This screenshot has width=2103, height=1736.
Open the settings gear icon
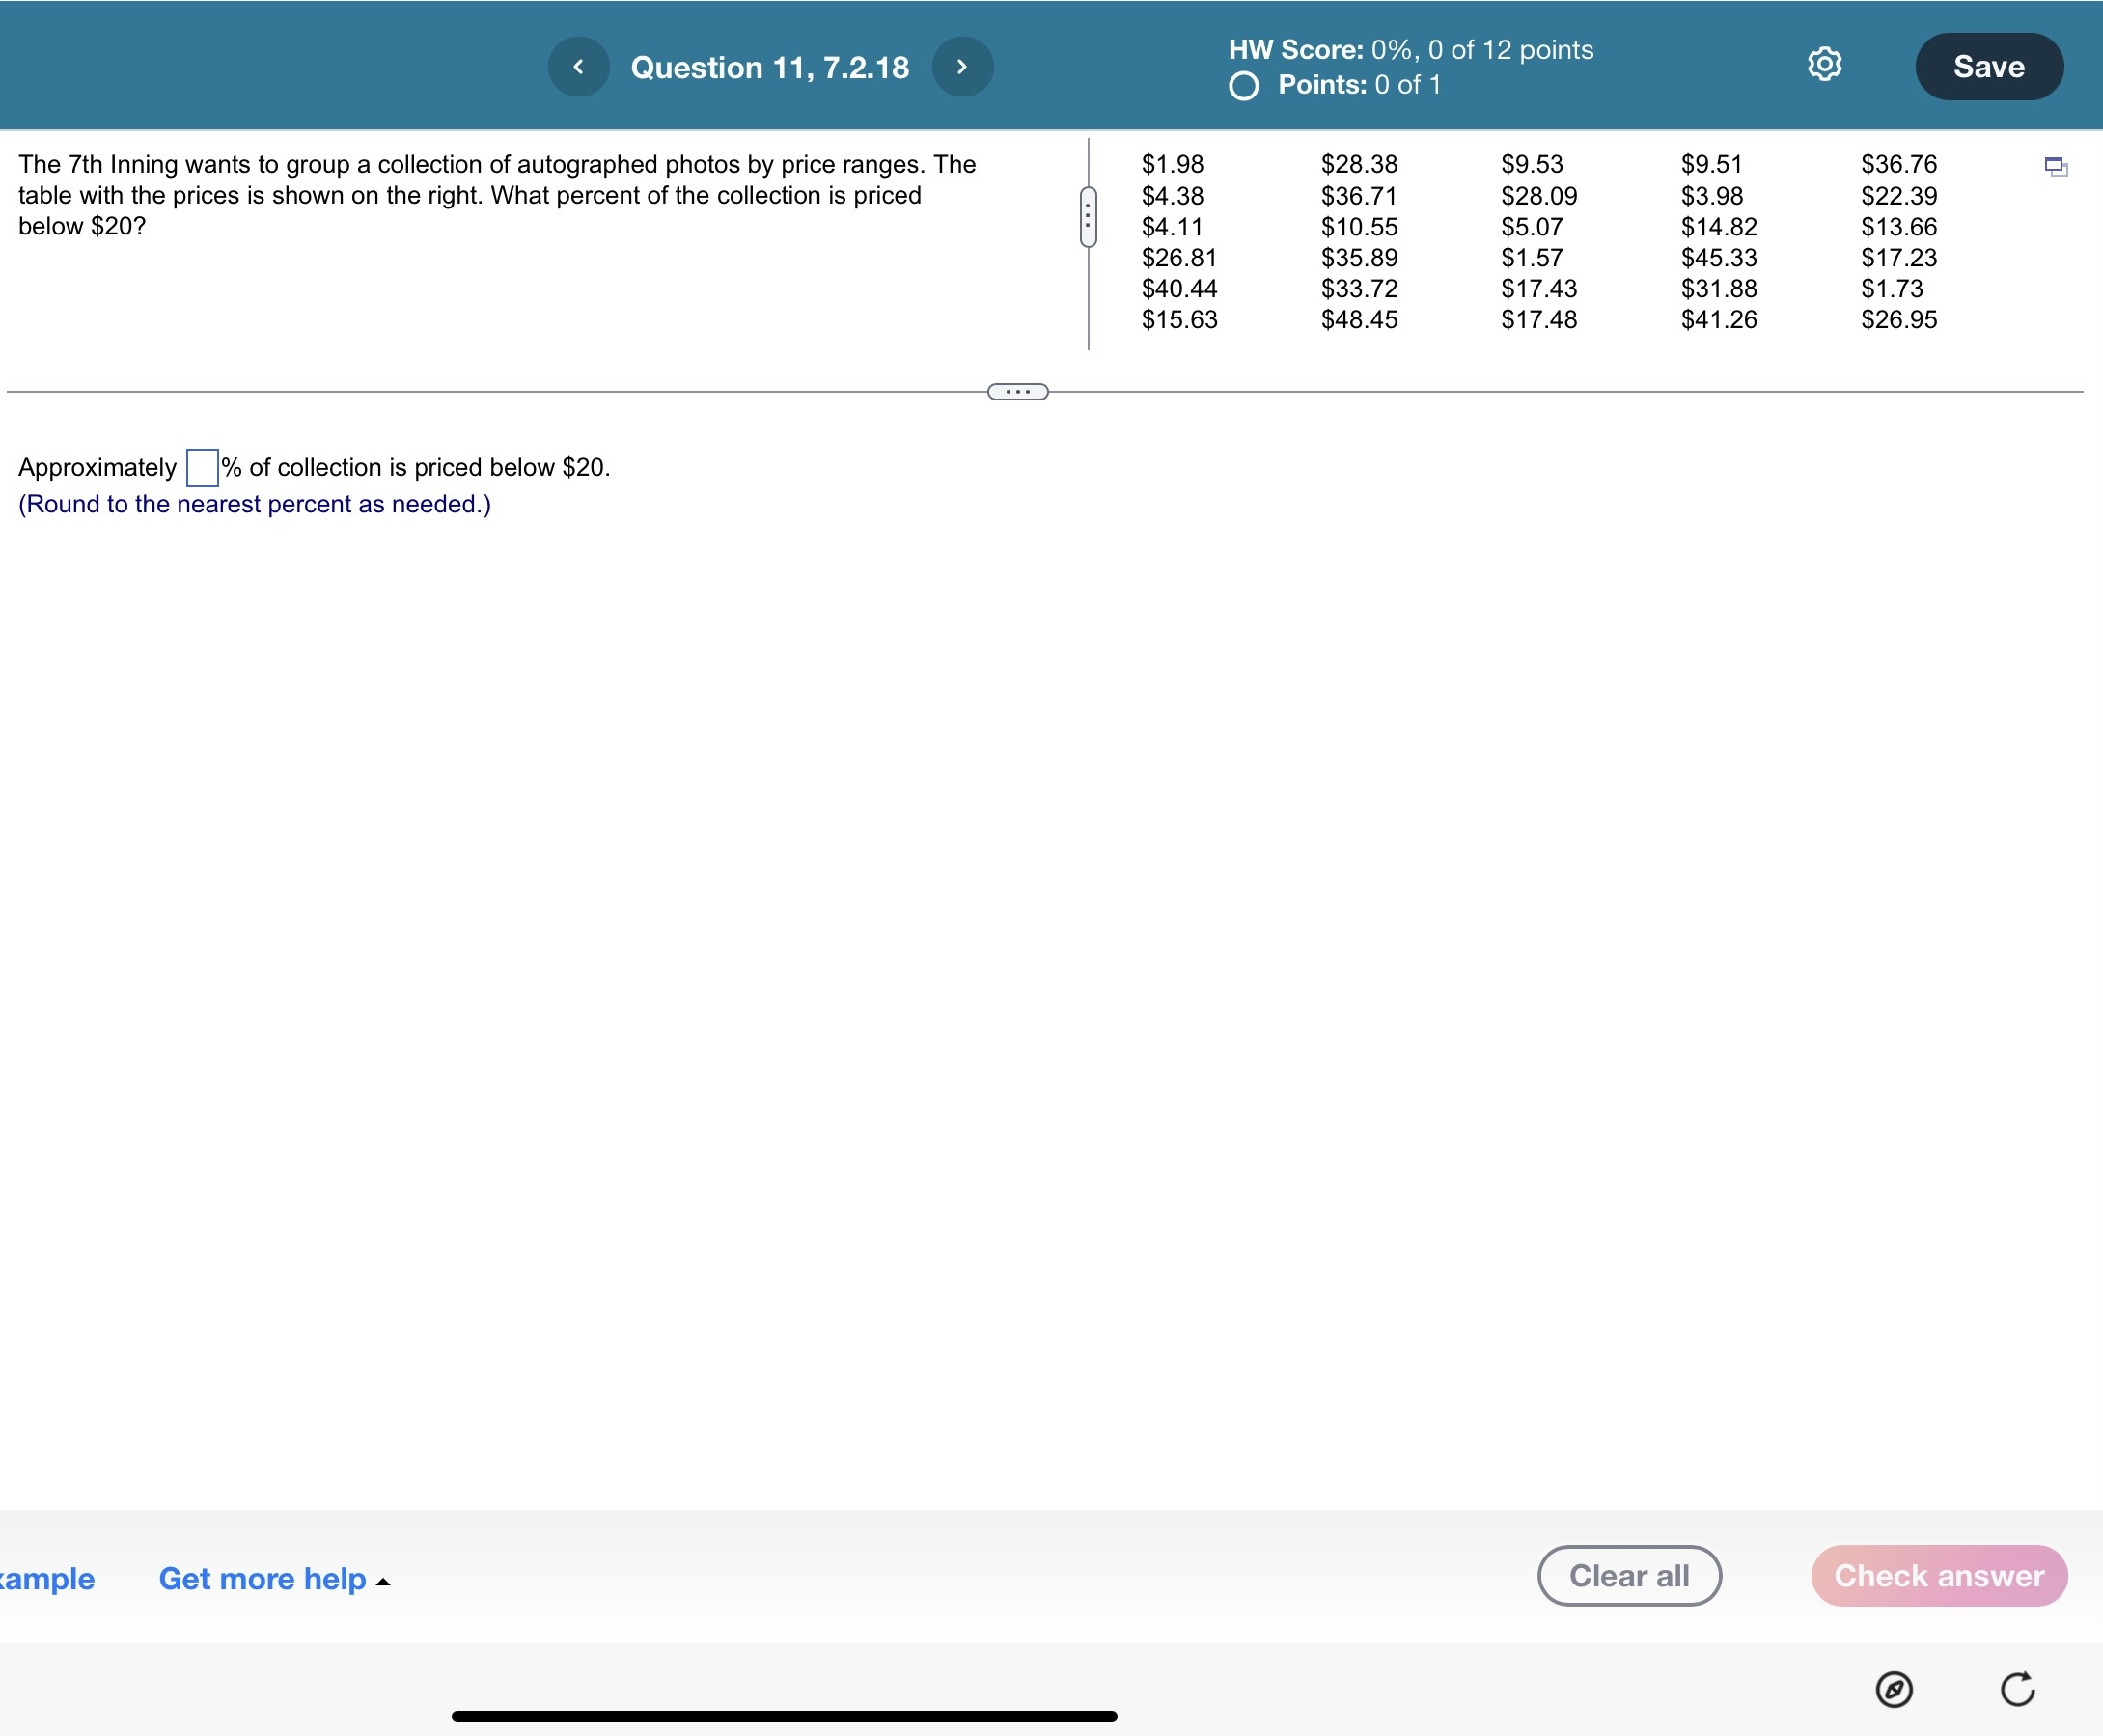(x=1824, y=64)
